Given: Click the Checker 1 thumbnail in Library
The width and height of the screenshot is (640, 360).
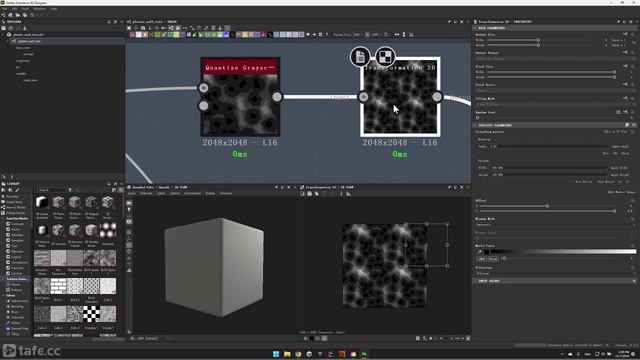Looking at the screenshot, I should click(91, 314).
